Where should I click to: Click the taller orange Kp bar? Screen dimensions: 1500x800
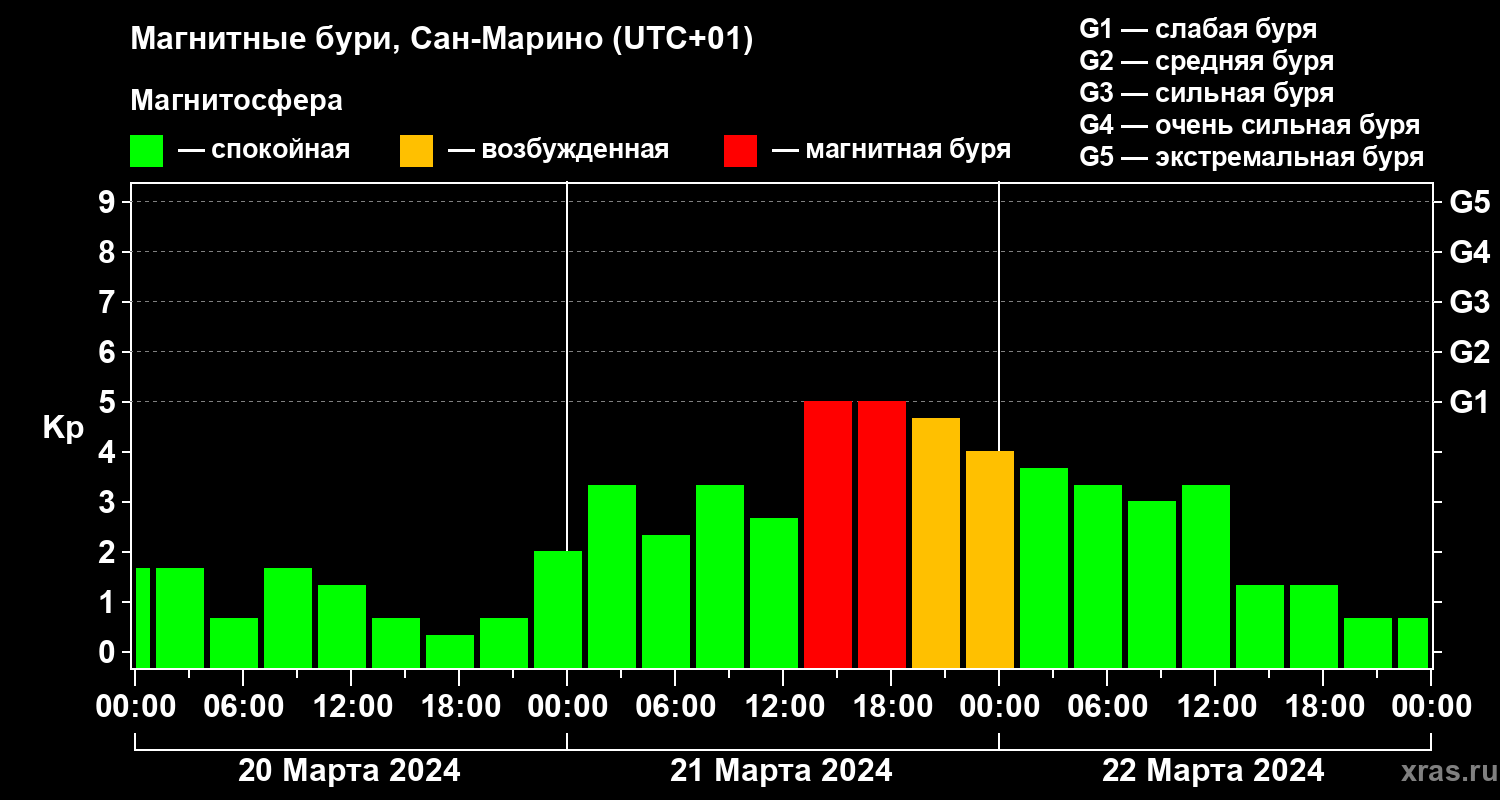tap(936, 543)
